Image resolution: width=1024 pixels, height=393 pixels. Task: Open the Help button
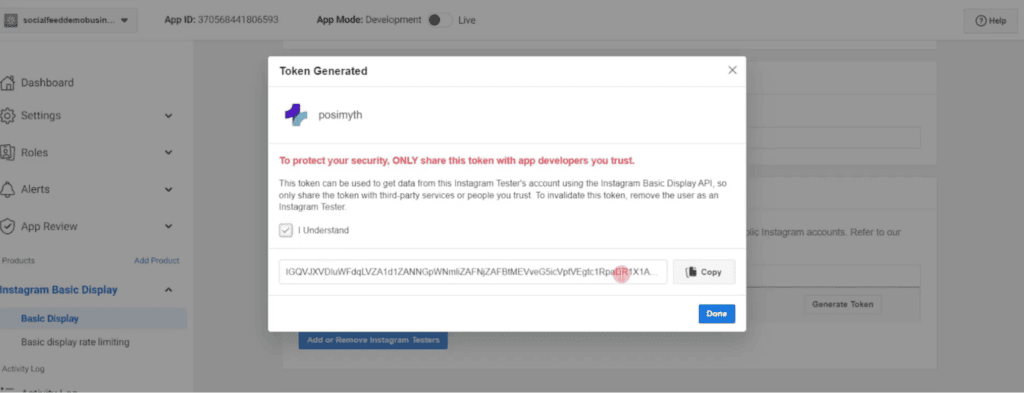(x=991, y=21)
